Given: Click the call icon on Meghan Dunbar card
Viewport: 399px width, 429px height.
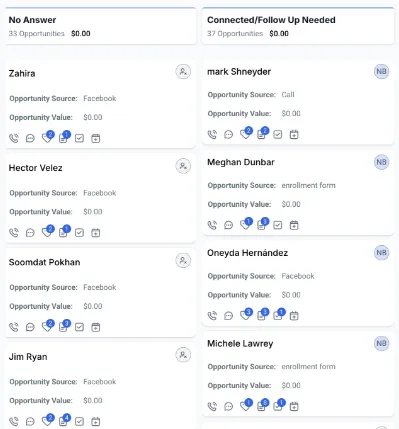Looking at the screenshot, I should click(x=212, y=225).
